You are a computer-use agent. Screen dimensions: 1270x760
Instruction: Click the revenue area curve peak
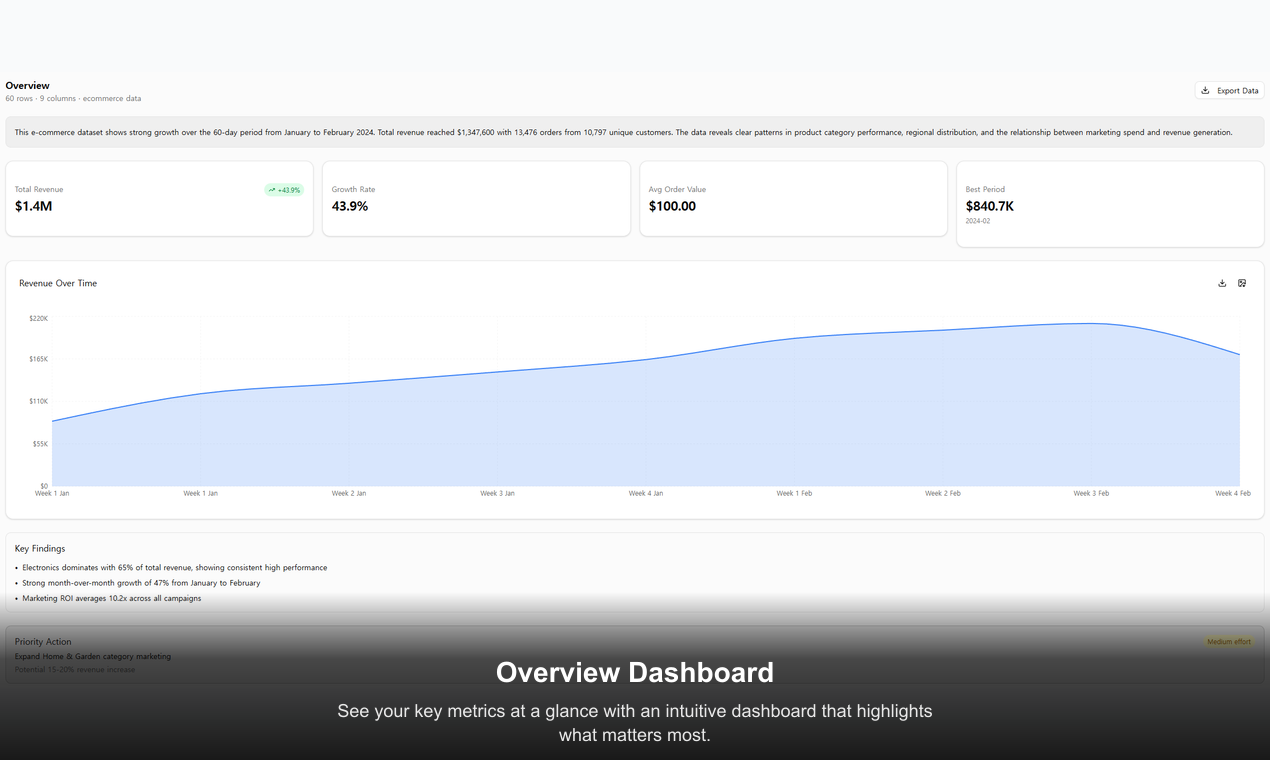[x=1090, y=322]
